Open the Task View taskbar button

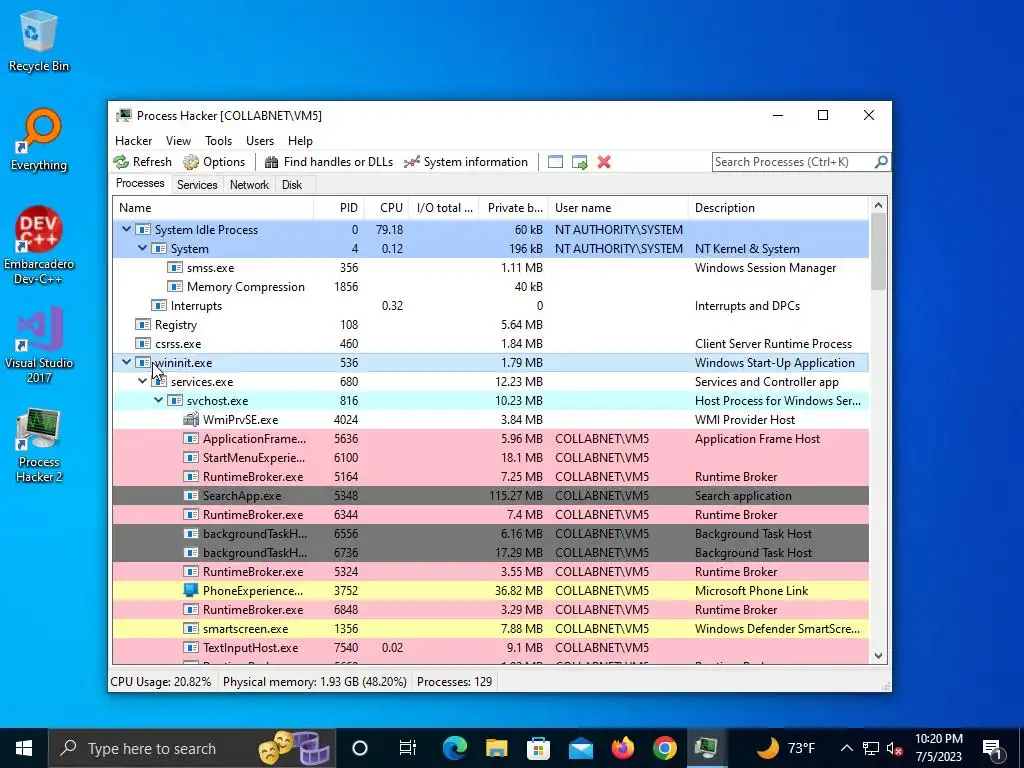tap(408, 748)
